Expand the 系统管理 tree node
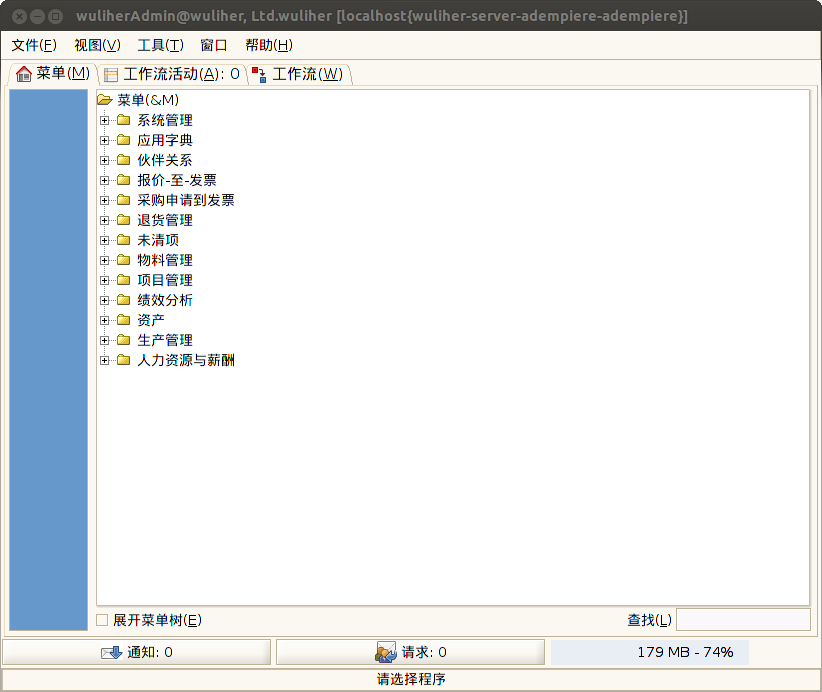The width and height of the screenshot is (822, 692). (x=105, y=121)
